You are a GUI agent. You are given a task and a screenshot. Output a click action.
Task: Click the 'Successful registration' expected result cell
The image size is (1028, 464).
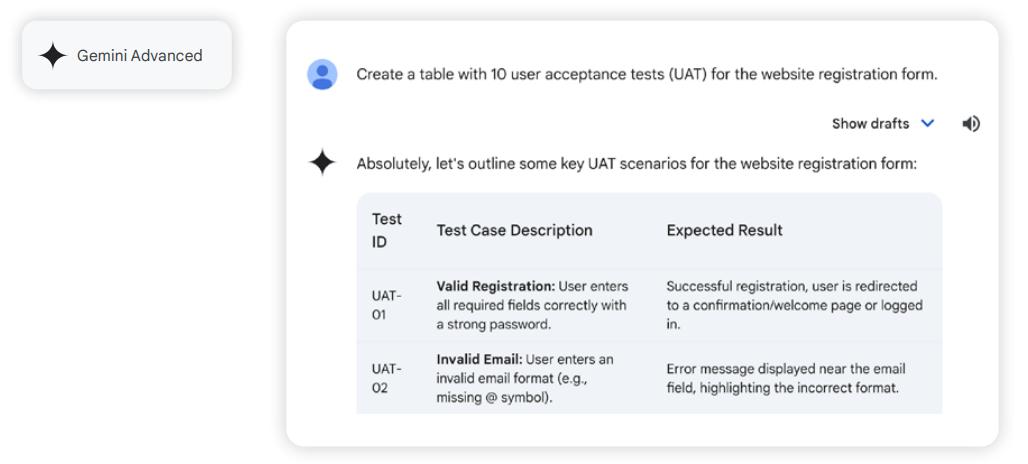[x=794, y=305]
